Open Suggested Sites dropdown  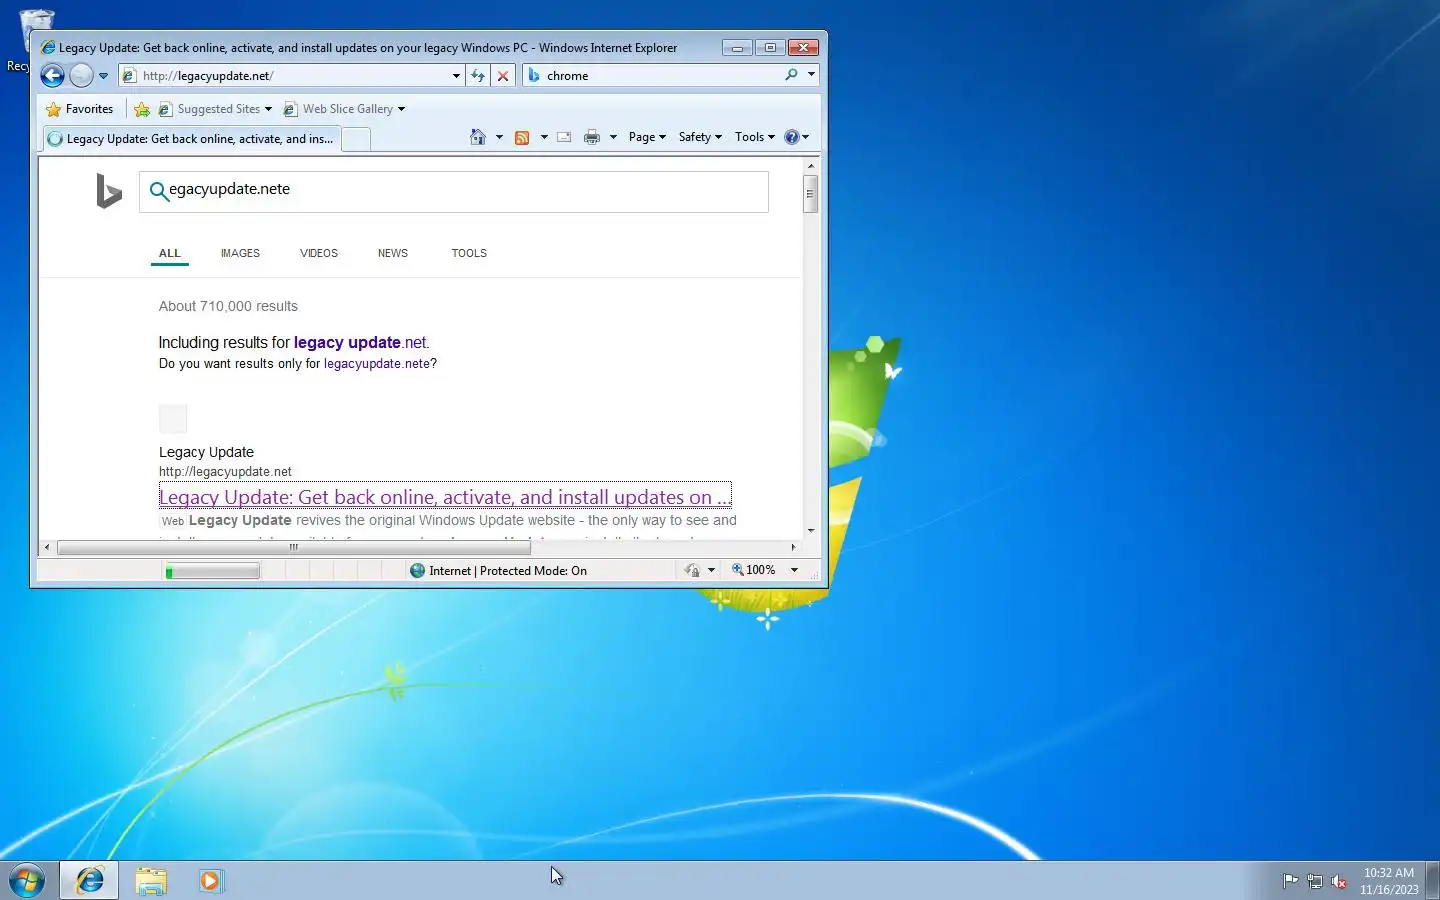(x=215, y=109)
